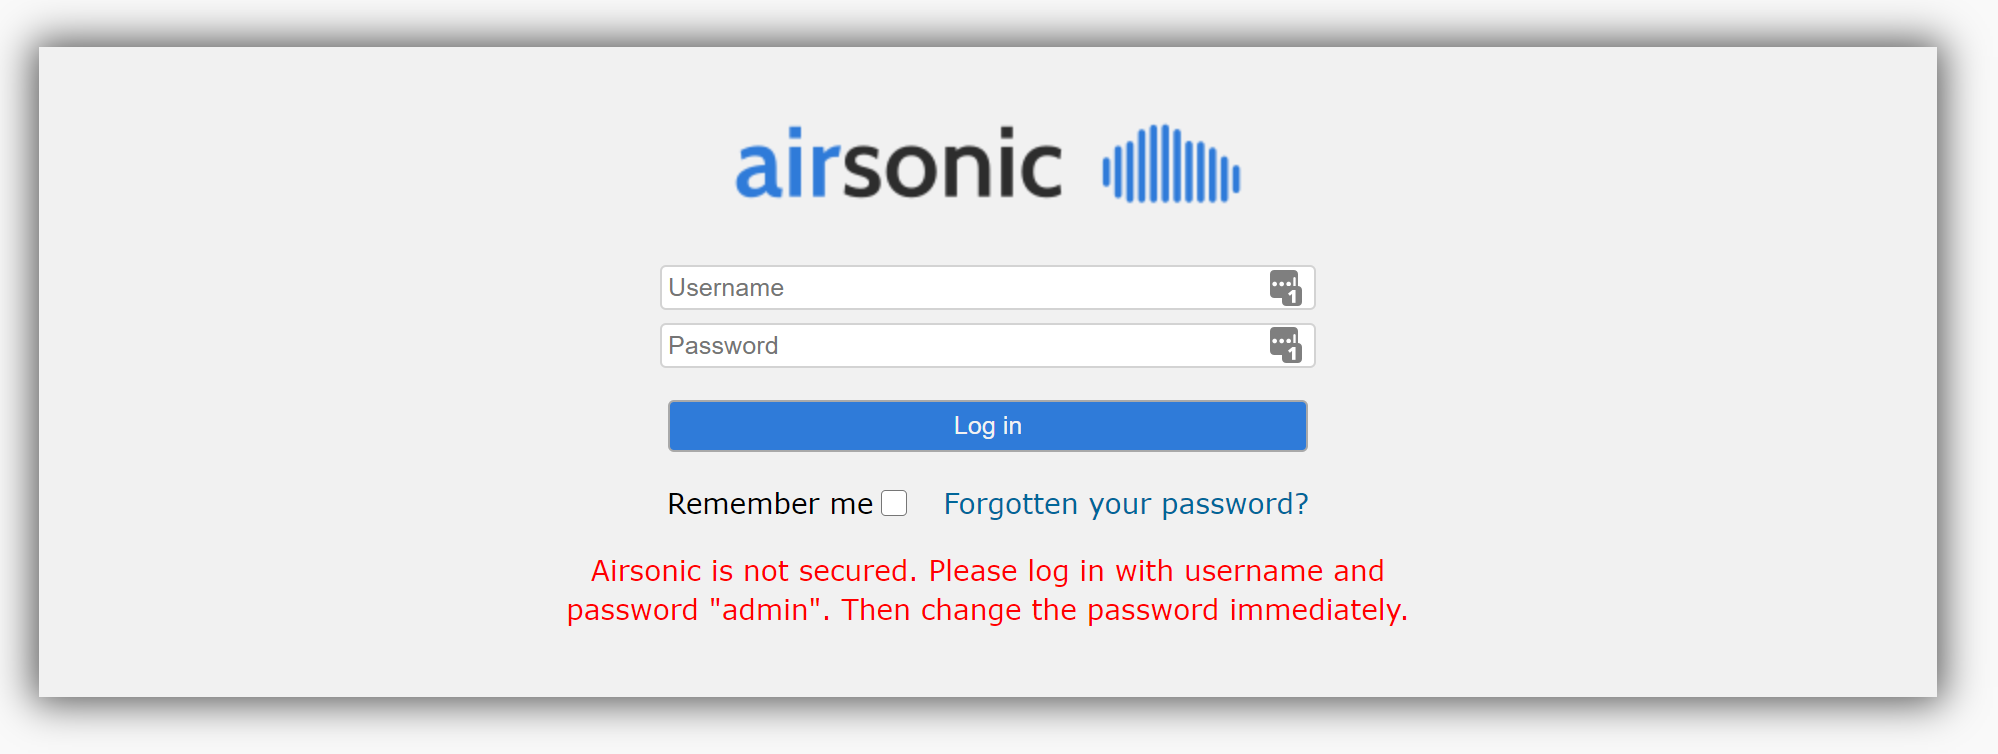Open autofill badge inside the Password box
Image resolution: width=1998 pixels, height=754 pixels.
tap(1285, 345)
